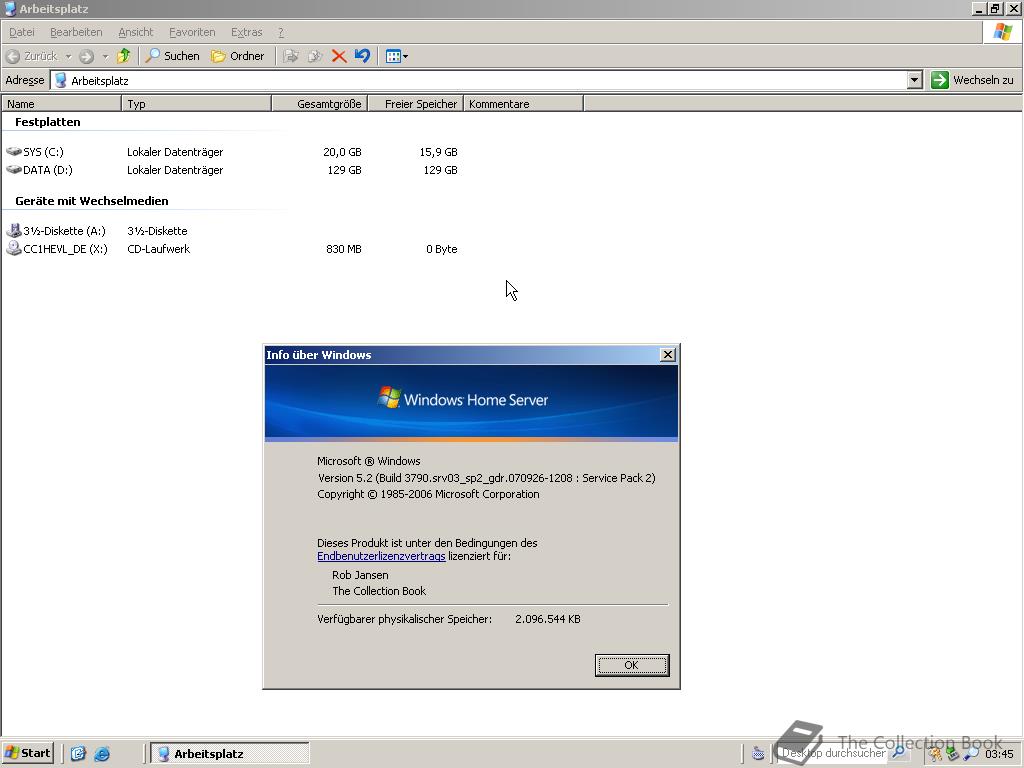Click Geräte mit Wechselmedien group header
Viewport: 1024px width, 768px height.
(91, 201)
